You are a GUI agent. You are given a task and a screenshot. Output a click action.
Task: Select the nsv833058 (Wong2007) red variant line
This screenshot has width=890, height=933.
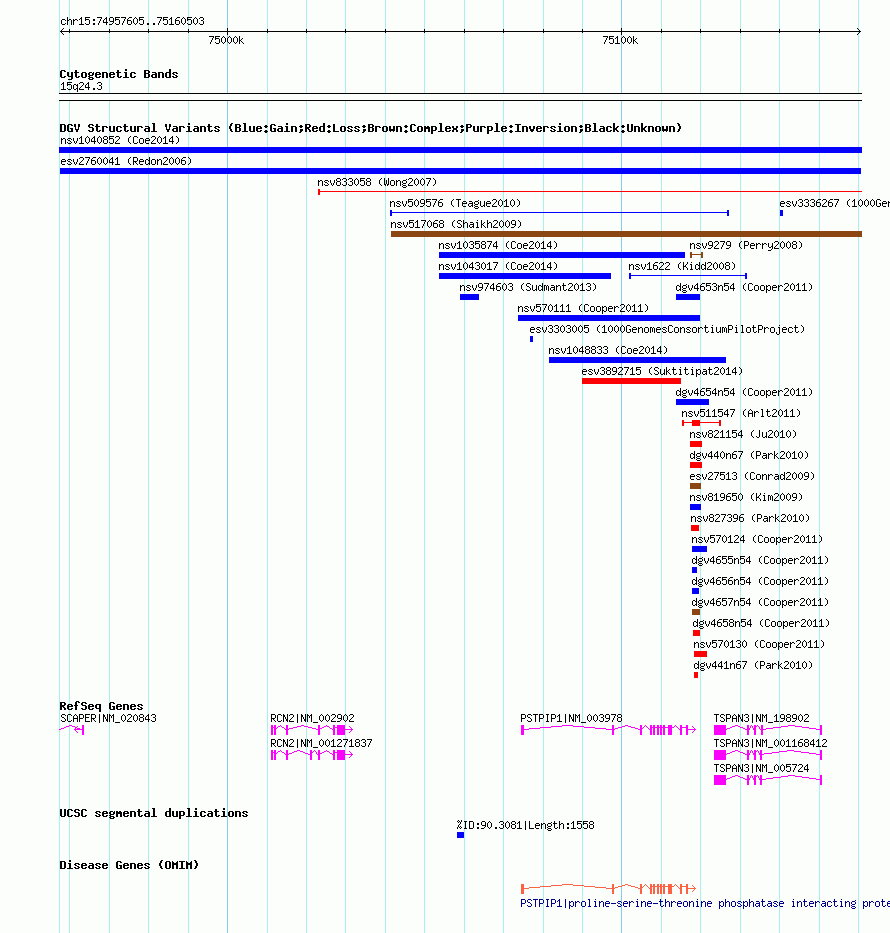pyautogui.click(x=590, y=192)
